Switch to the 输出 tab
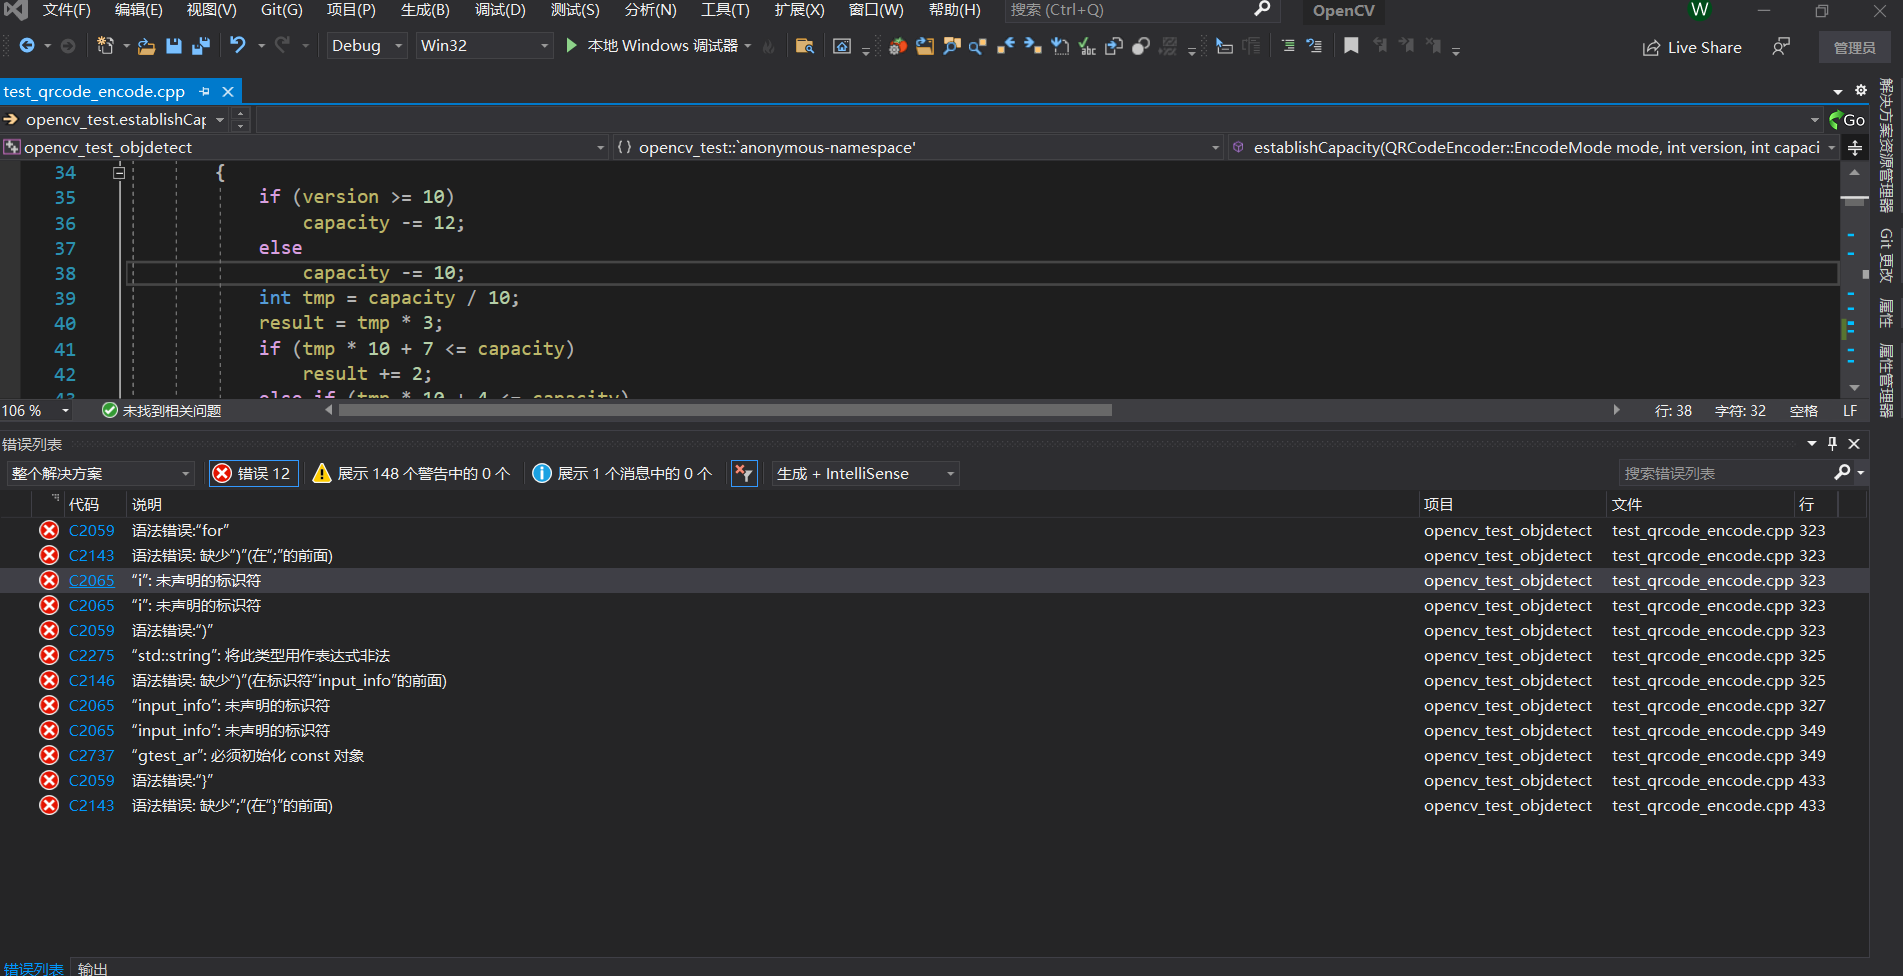Screen dimensions: 1903x976 tap(93, 968)
